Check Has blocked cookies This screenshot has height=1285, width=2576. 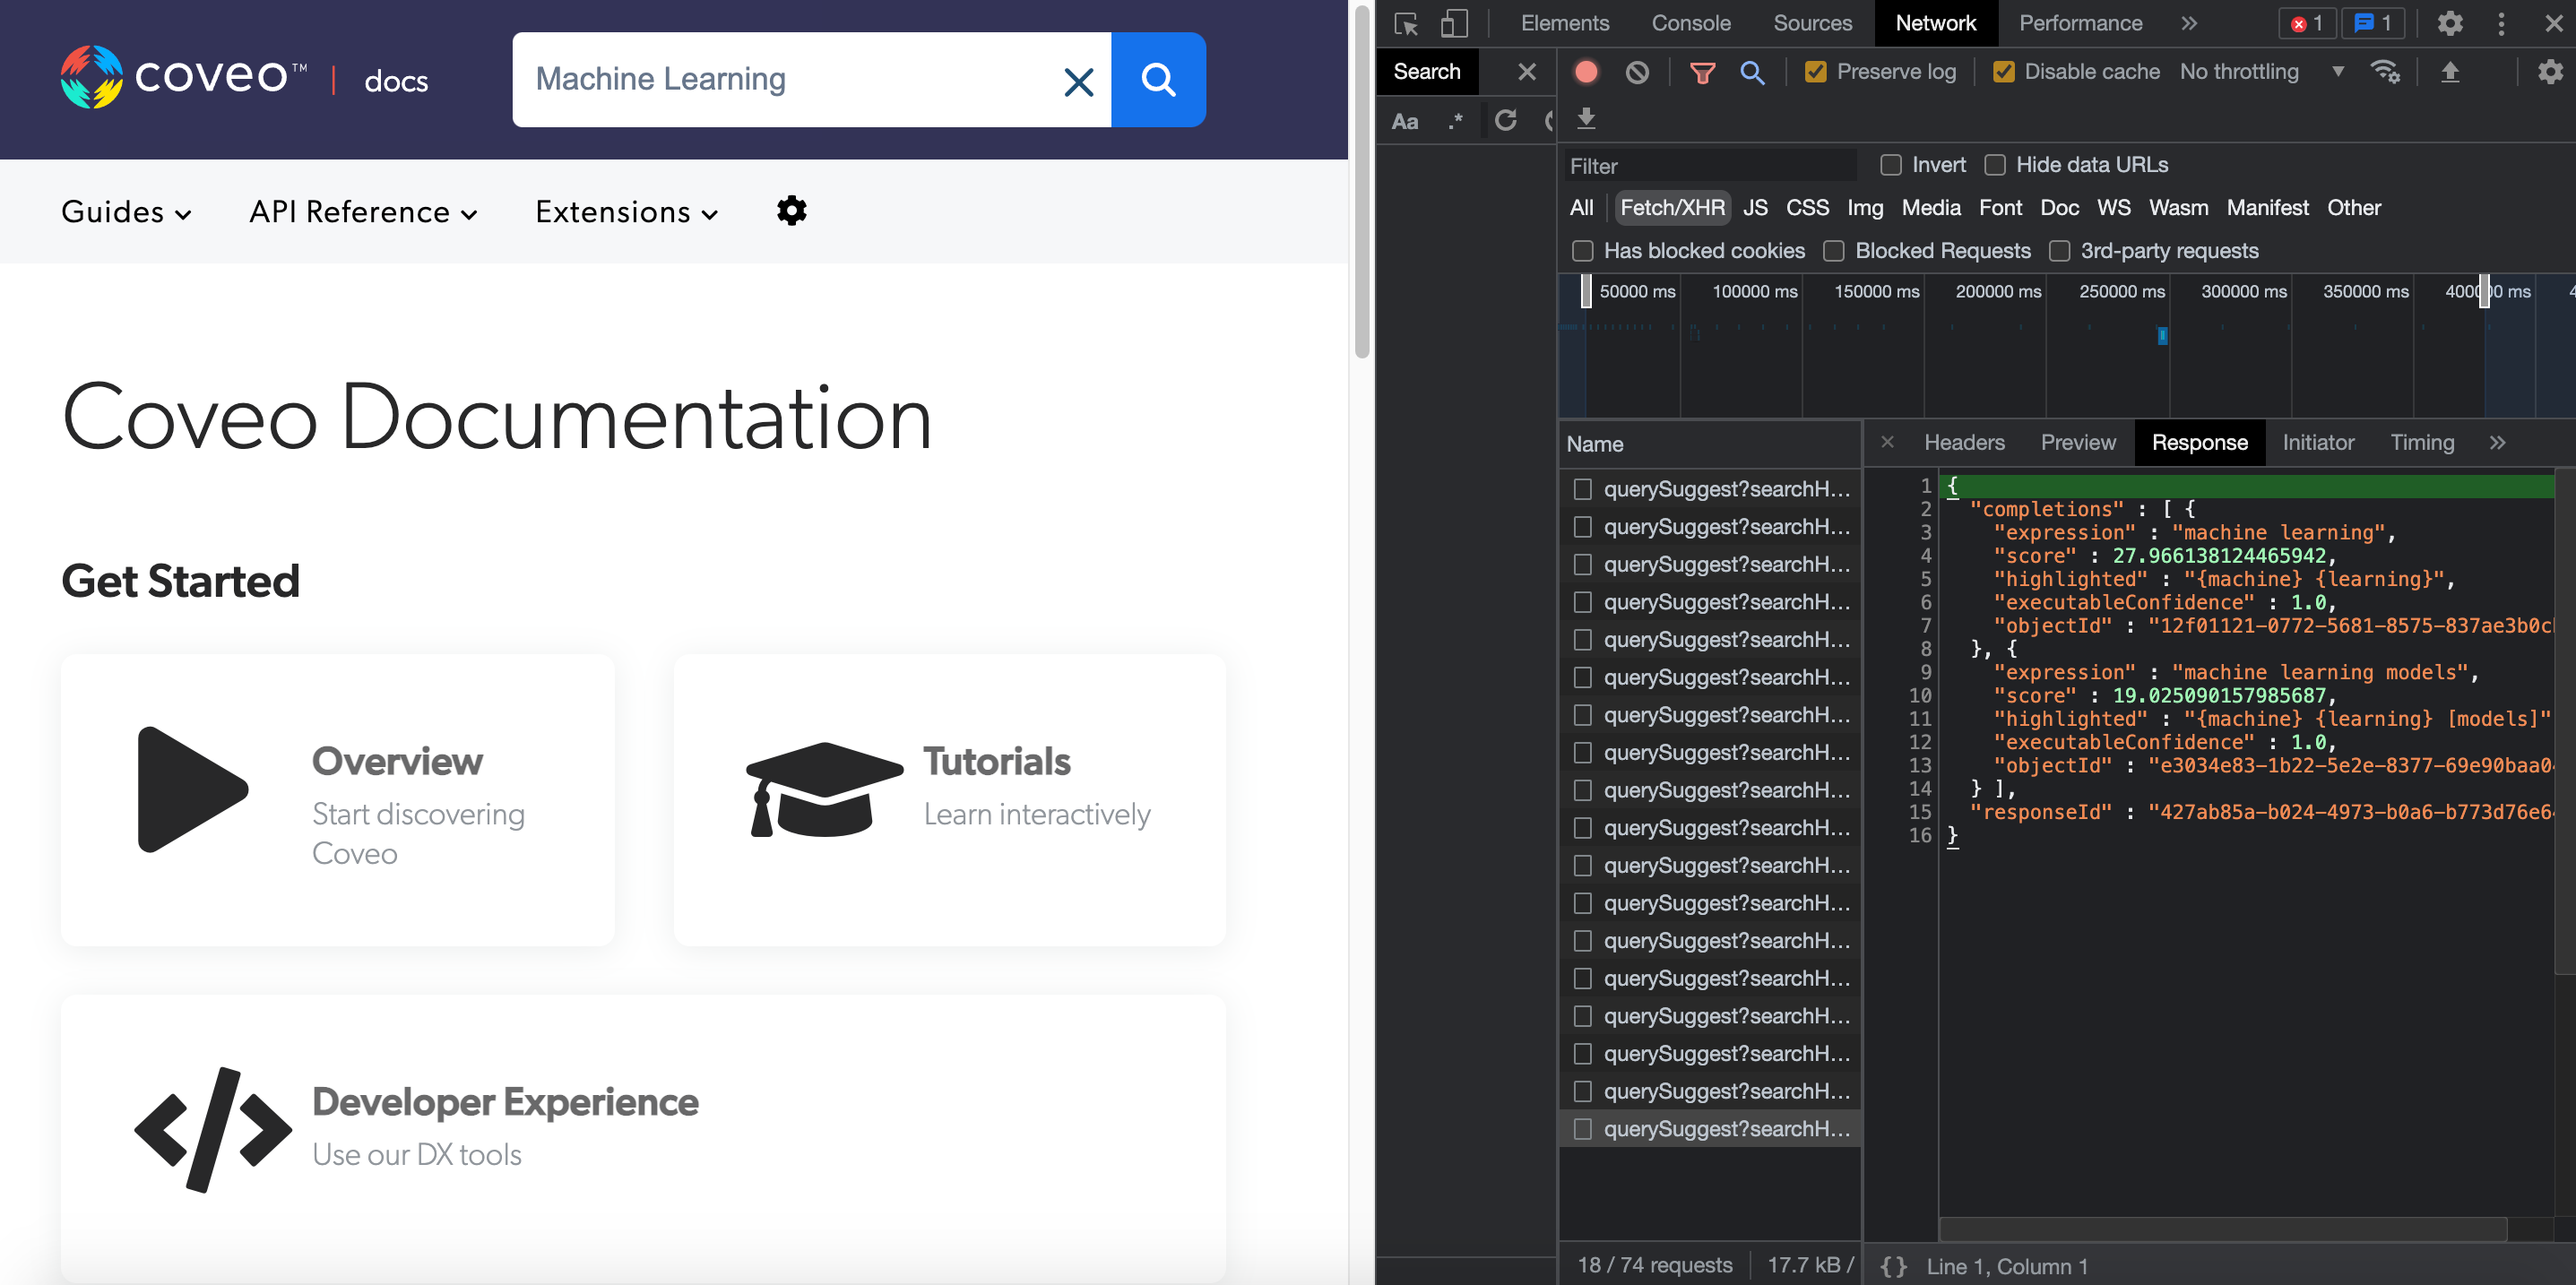(x=1582, y=251)
